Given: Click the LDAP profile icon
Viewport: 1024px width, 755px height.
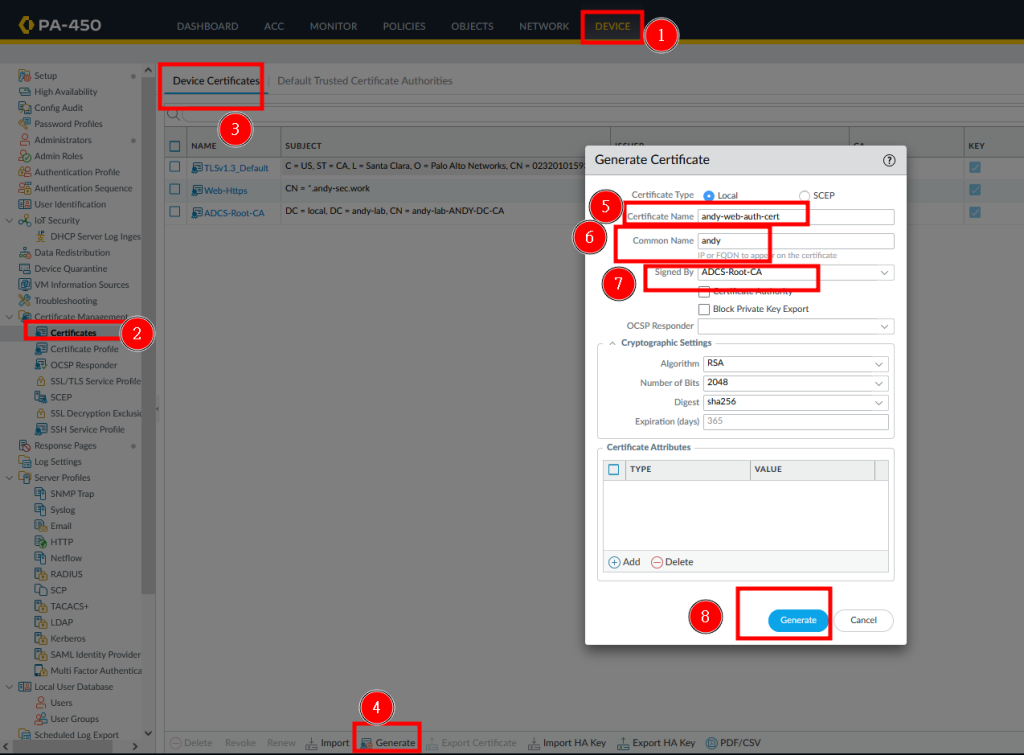Looking at the screenshot, I should (x=40, y=622).
